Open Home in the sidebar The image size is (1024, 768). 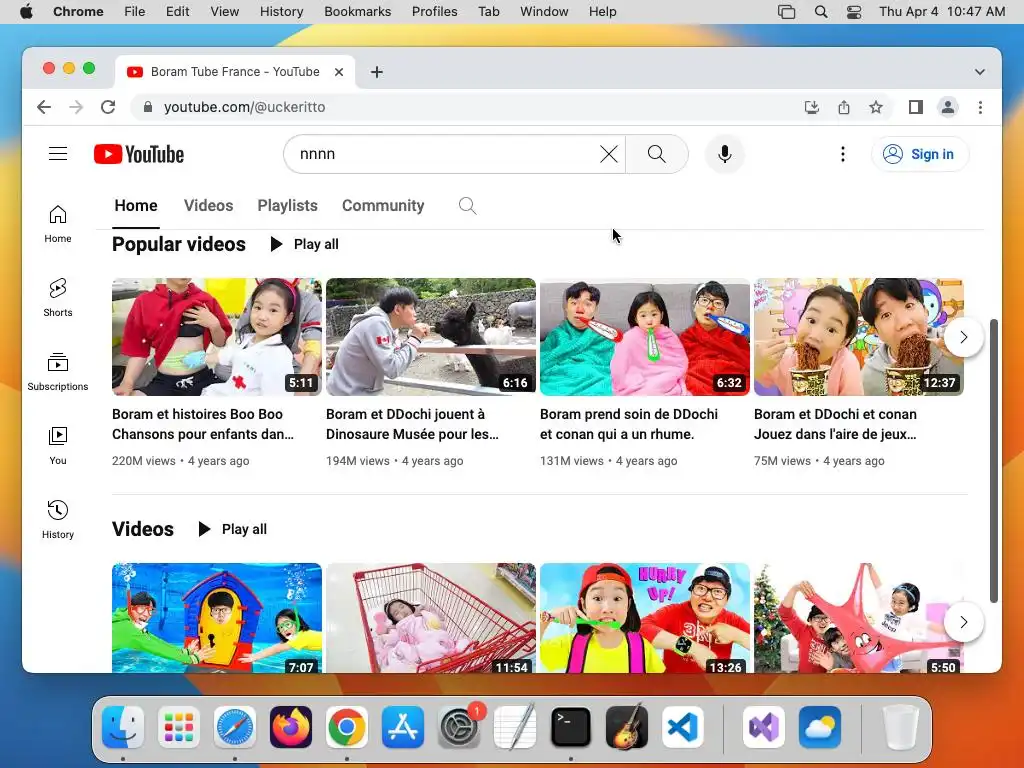[58, 224]
